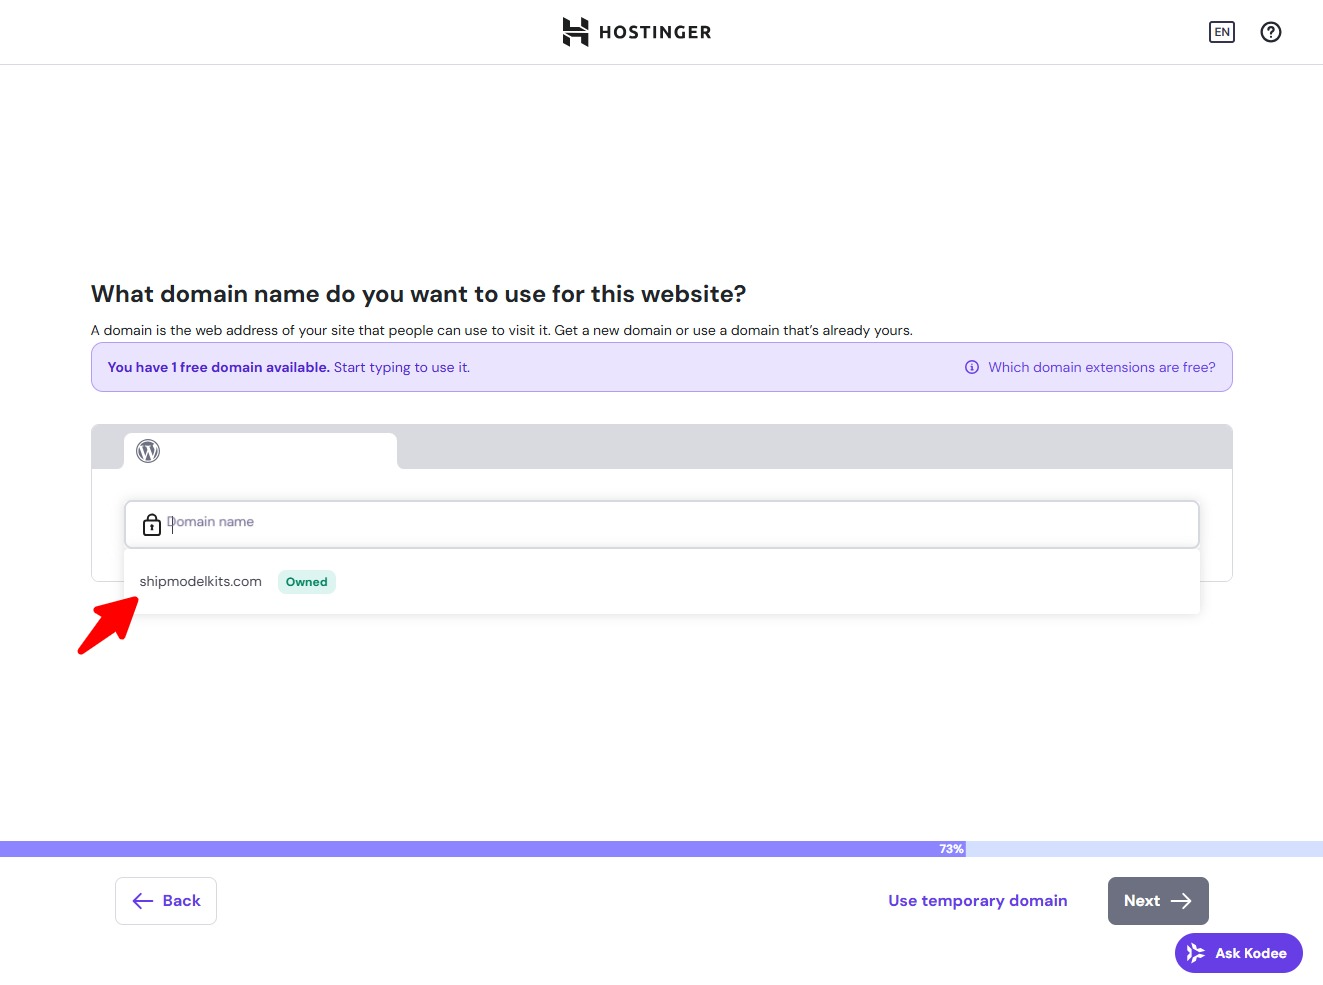Click the WordPress logo icon
The height and width of the screenshot is (985, 1323).
click(x=148, y=451)
